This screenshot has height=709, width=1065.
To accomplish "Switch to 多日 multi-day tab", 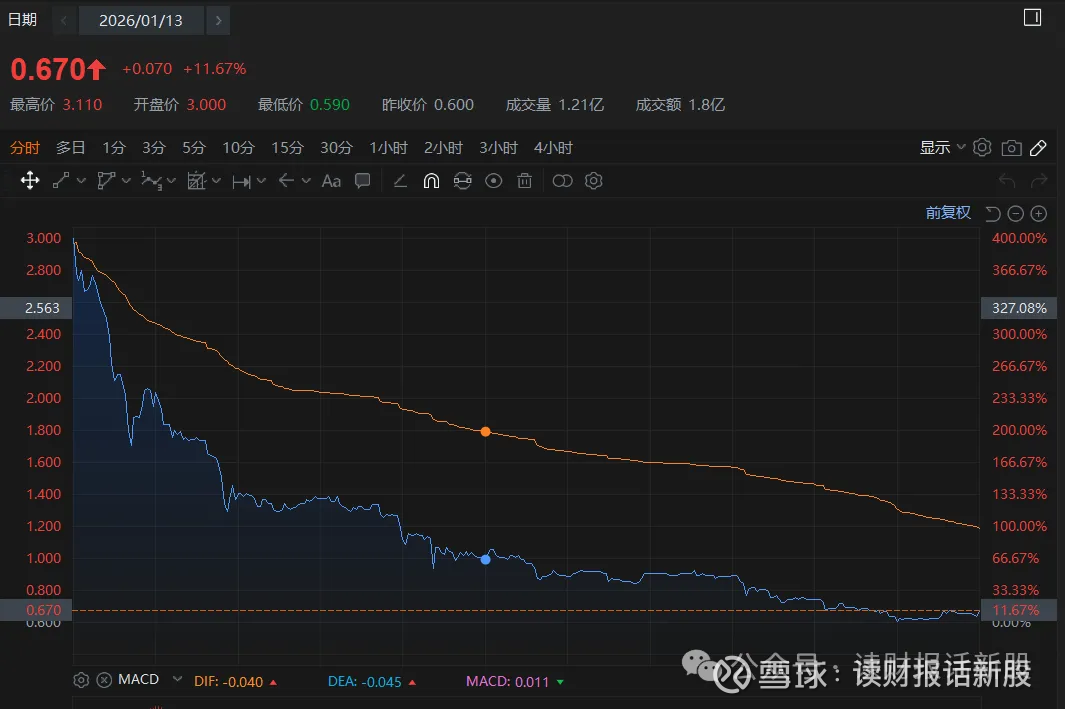I will pos(71,147).
